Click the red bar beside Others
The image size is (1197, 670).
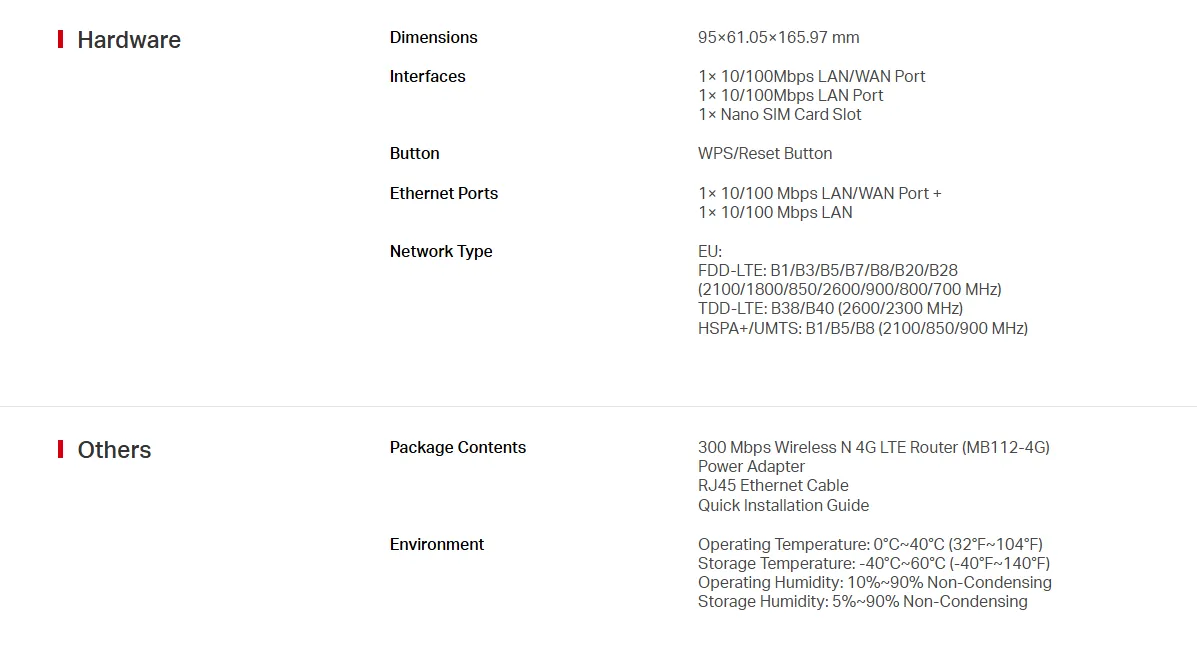(61, 450)
